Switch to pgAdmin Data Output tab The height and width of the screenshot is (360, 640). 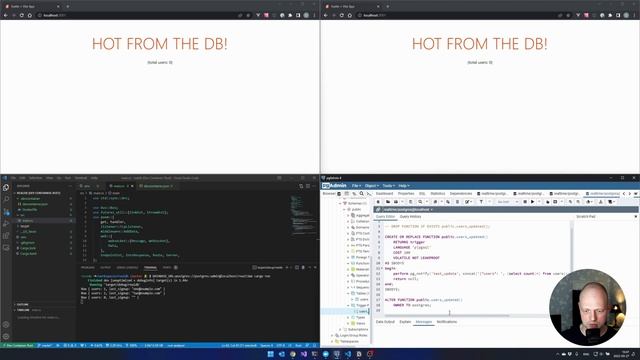coord(385,322)
